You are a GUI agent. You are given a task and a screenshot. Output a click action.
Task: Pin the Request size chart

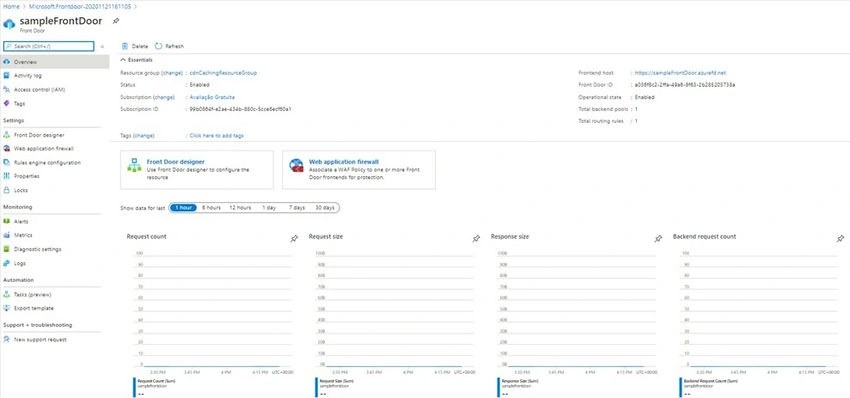pyautogui.click(x=476, y=239)
